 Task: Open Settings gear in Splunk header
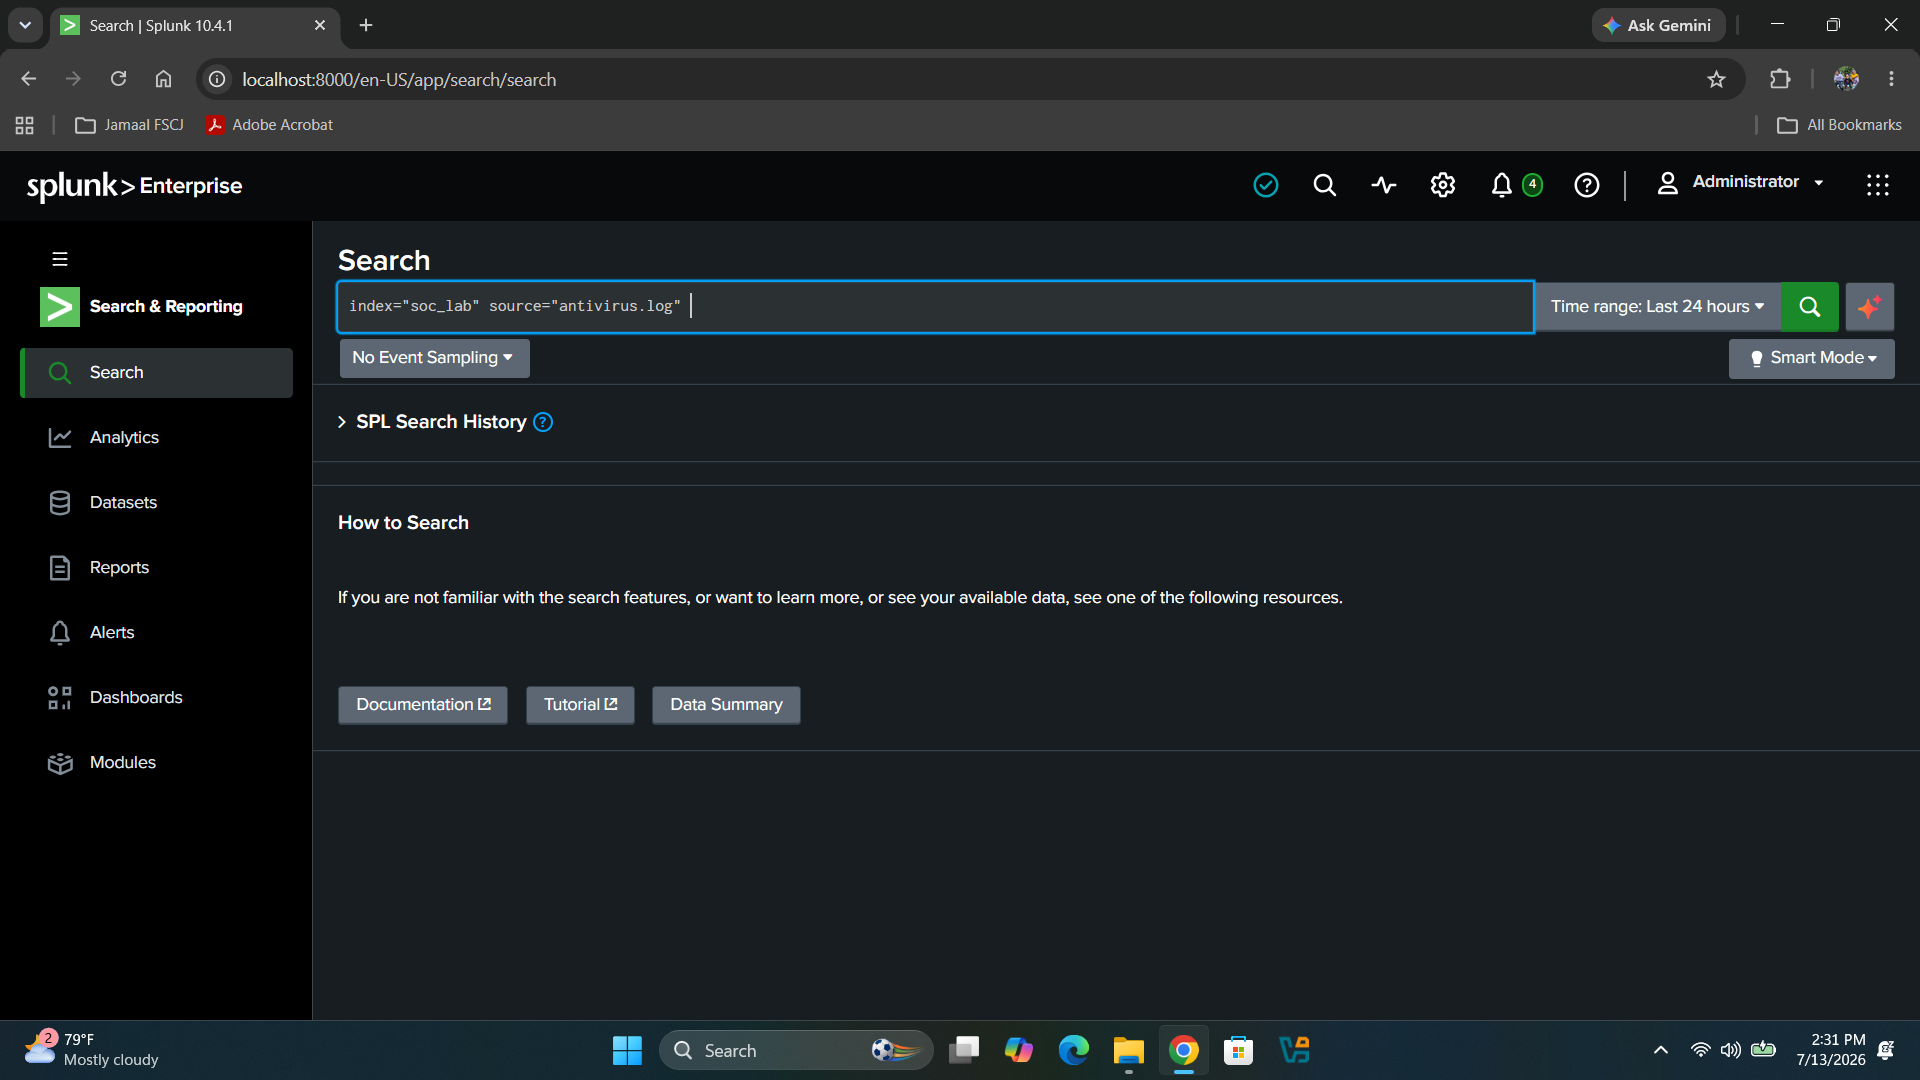[x=1442, y=185]
